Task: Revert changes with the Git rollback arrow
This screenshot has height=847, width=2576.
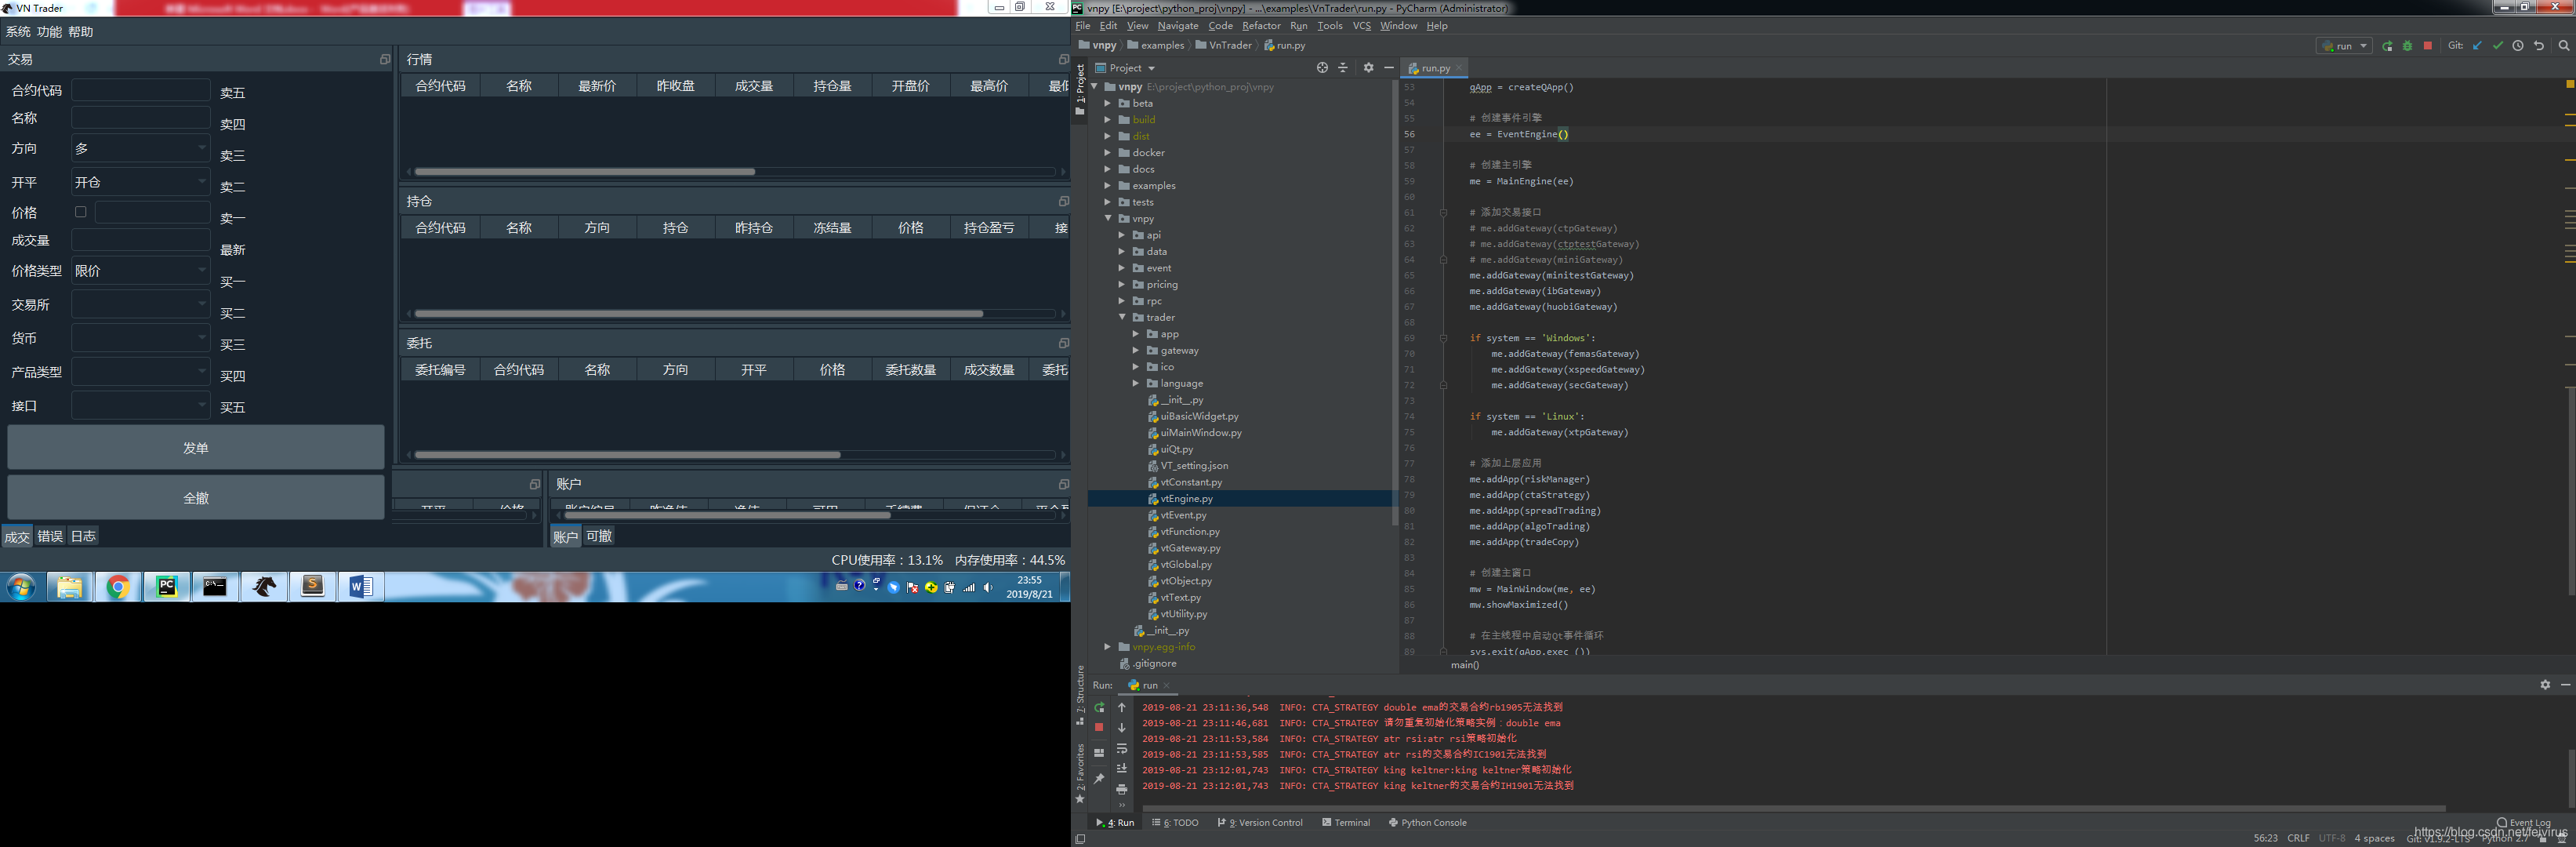Action: coord(2539,46)
